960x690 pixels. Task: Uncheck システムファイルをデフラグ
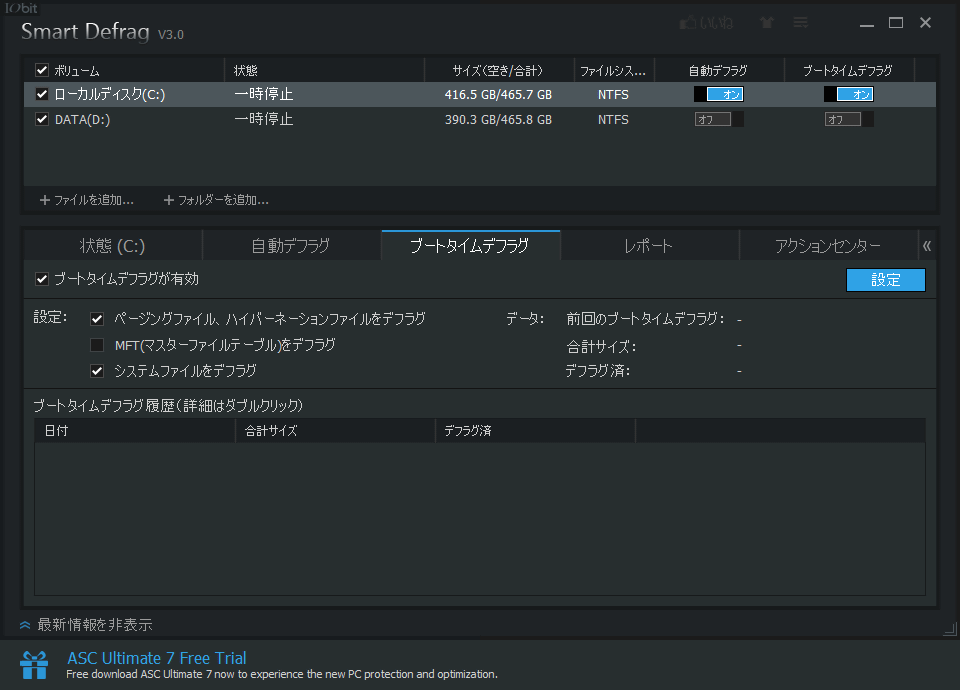(x=97, y=371)
